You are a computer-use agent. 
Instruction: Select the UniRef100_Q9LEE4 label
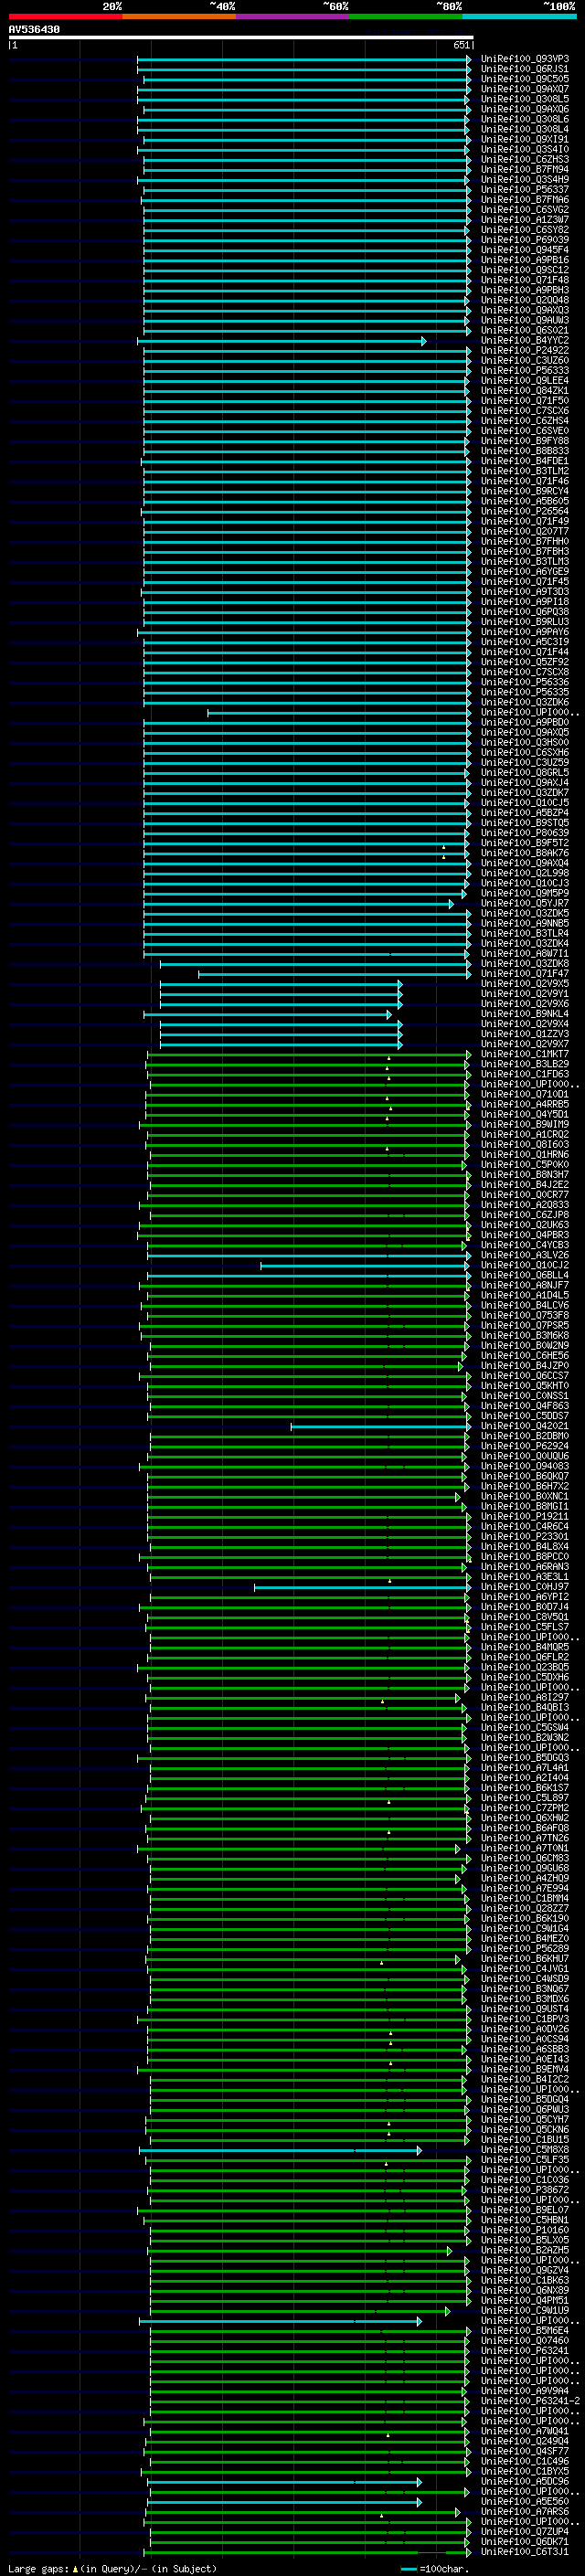coord(524,380)
